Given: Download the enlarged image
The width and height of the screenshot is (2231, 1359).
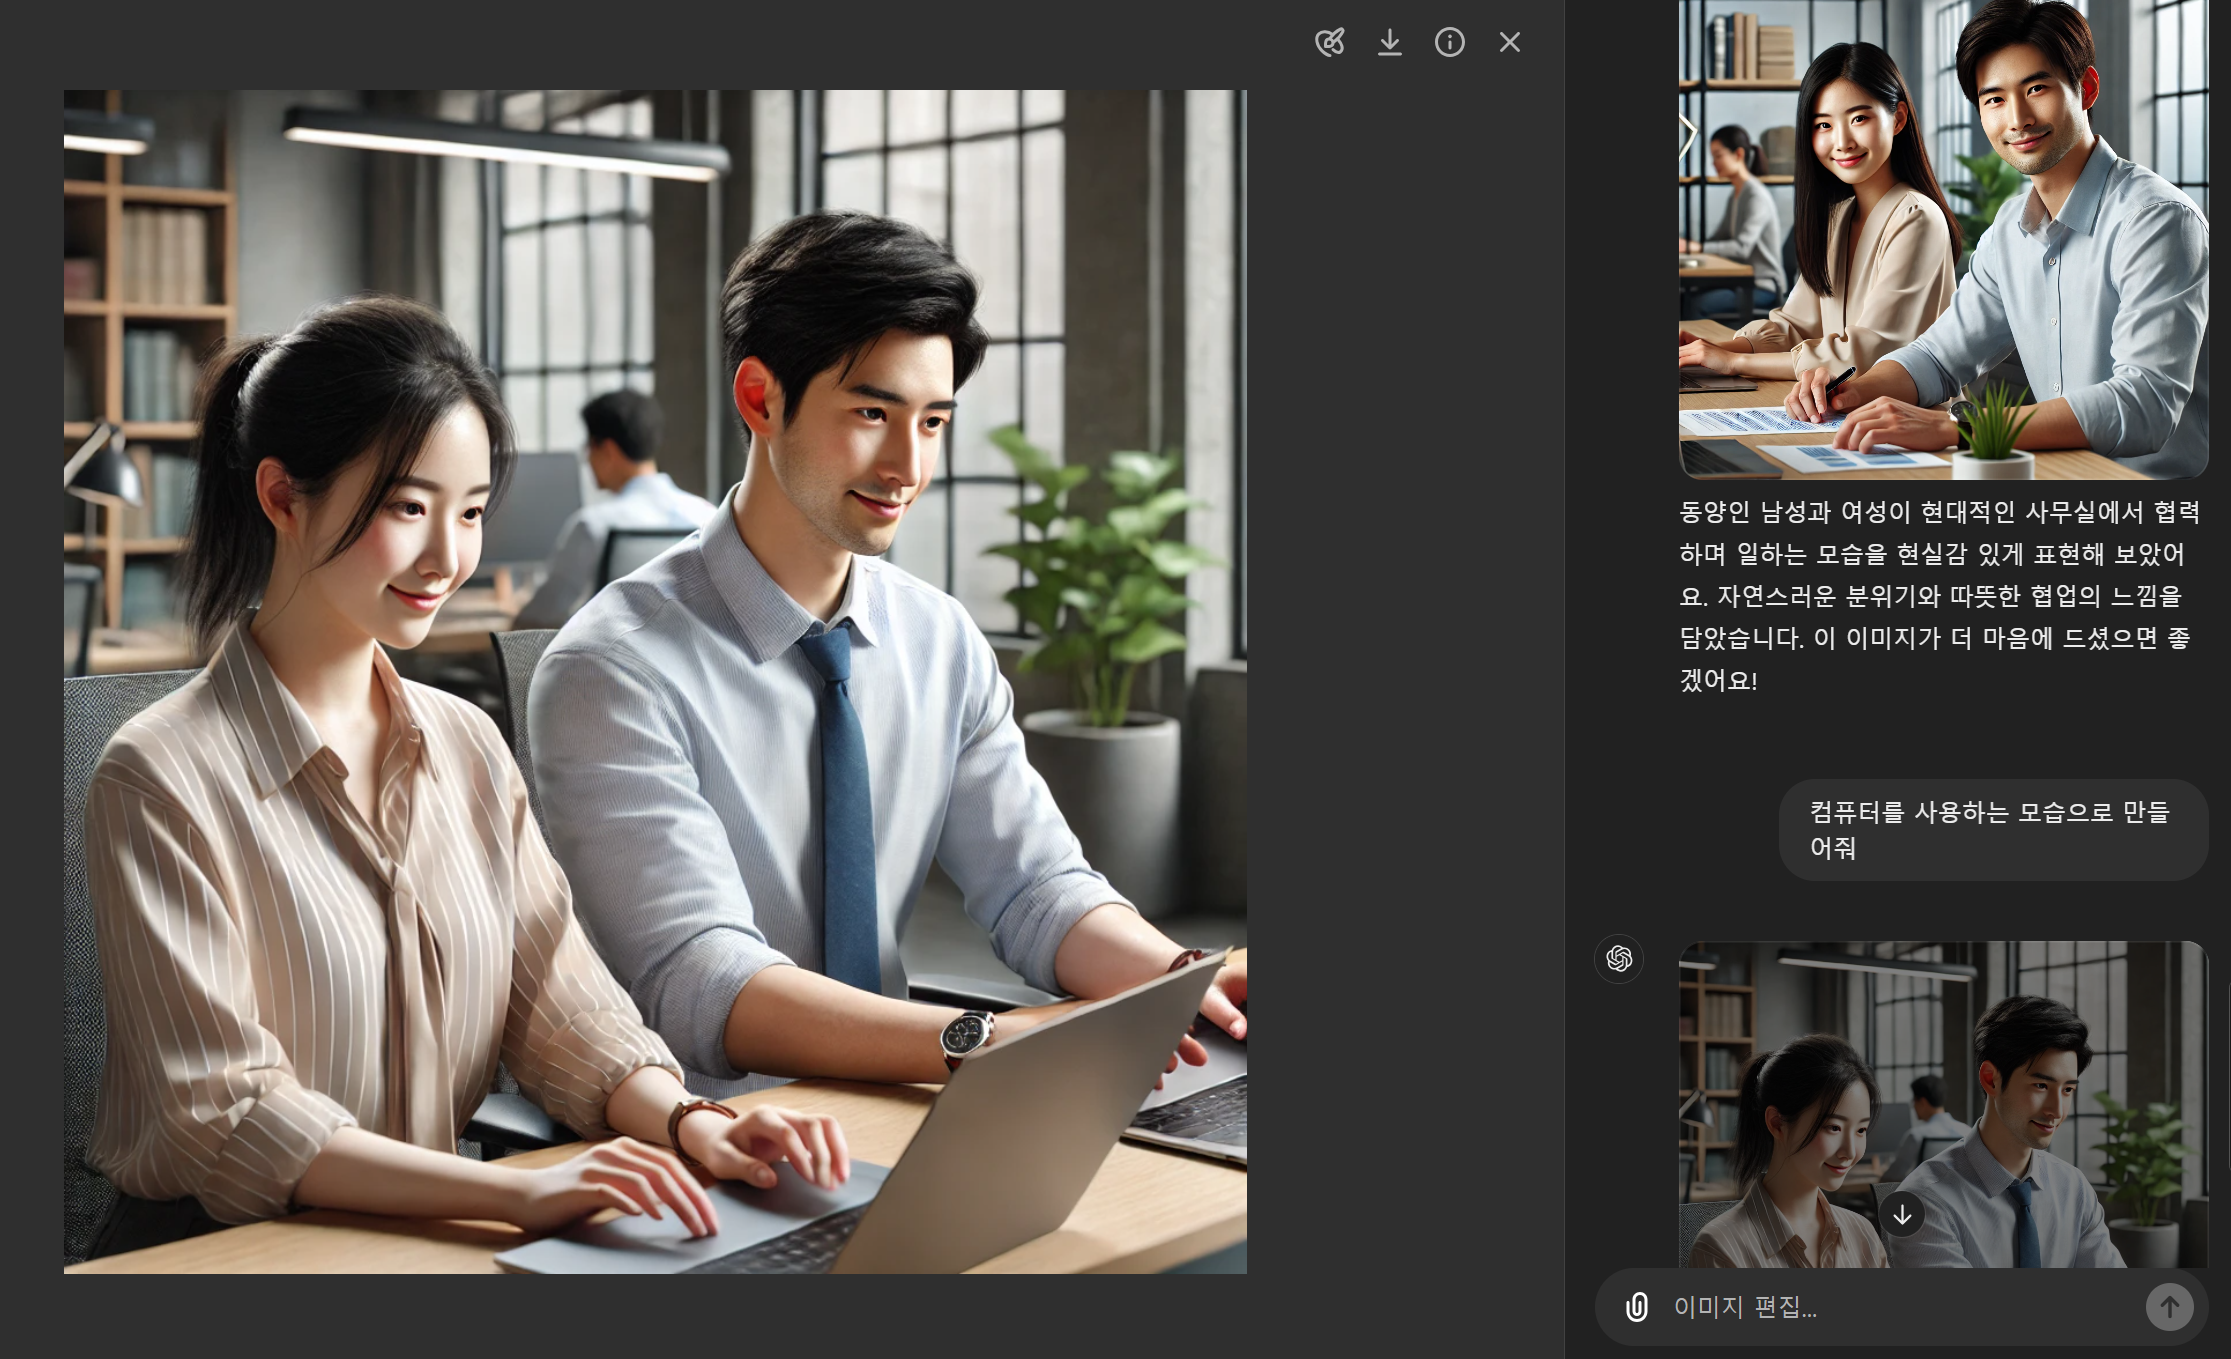Looking at the screenshot, I should coord(1389,42).
